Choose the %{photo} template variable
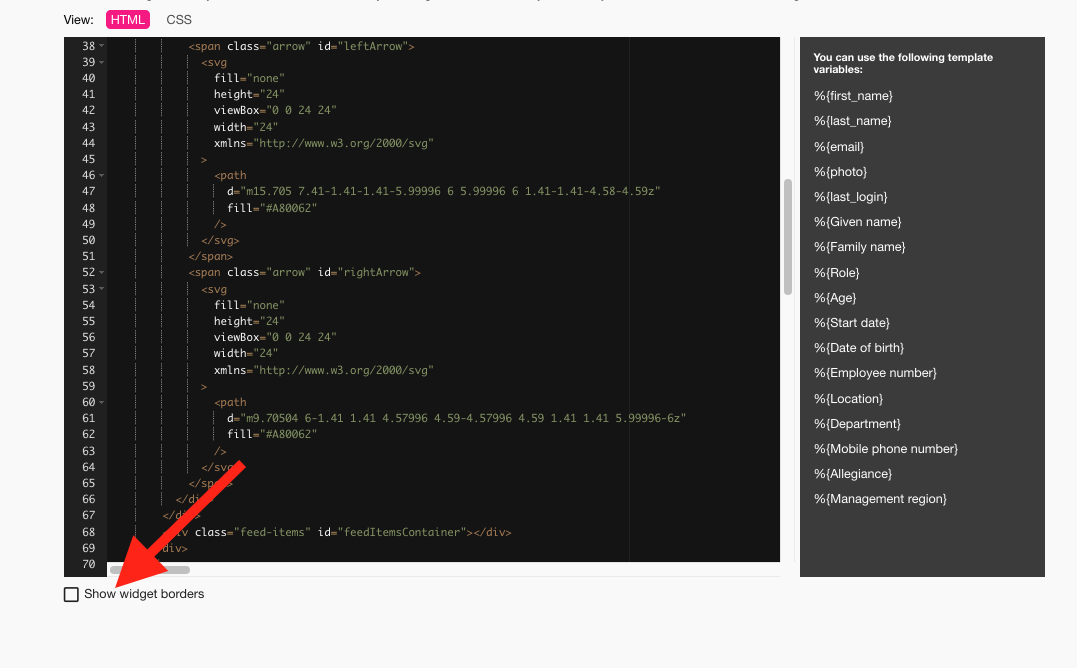This screenshot has width=1077, height=668. 840,172
